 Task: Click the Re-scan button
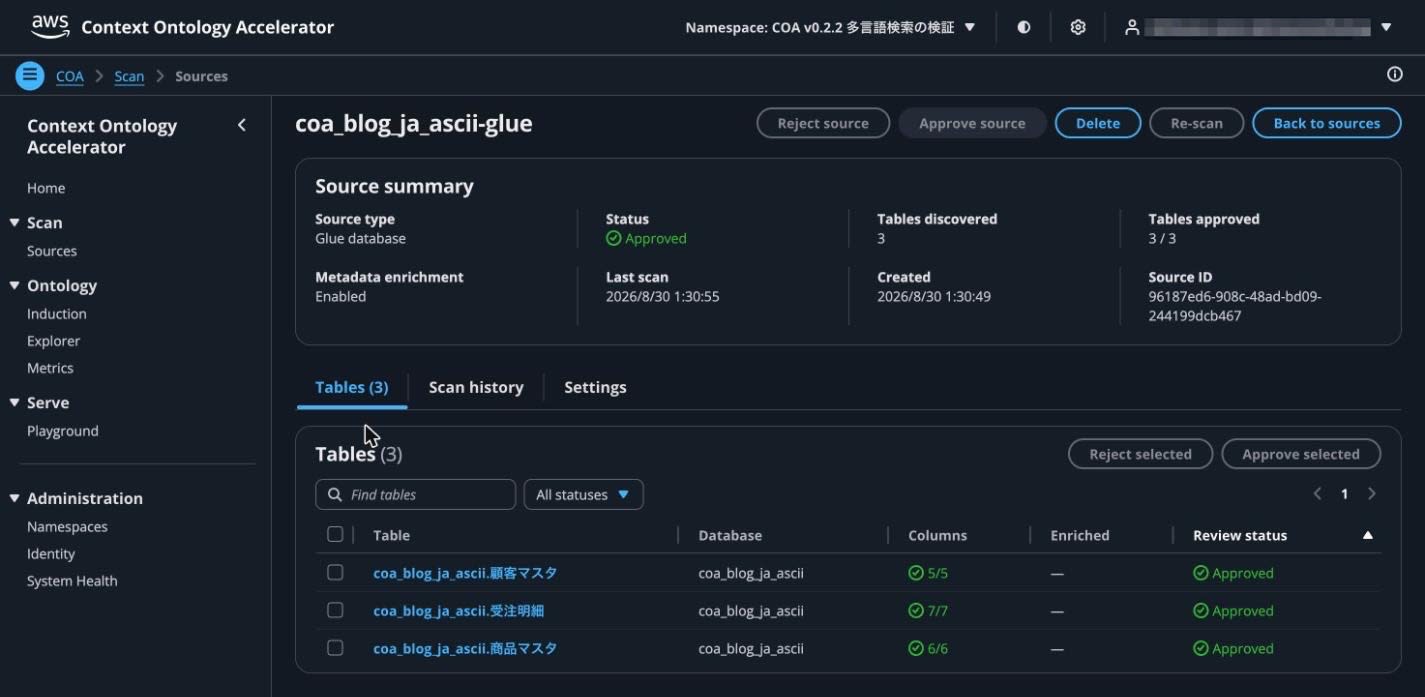pyautogui.click(x=1197, y=123)
